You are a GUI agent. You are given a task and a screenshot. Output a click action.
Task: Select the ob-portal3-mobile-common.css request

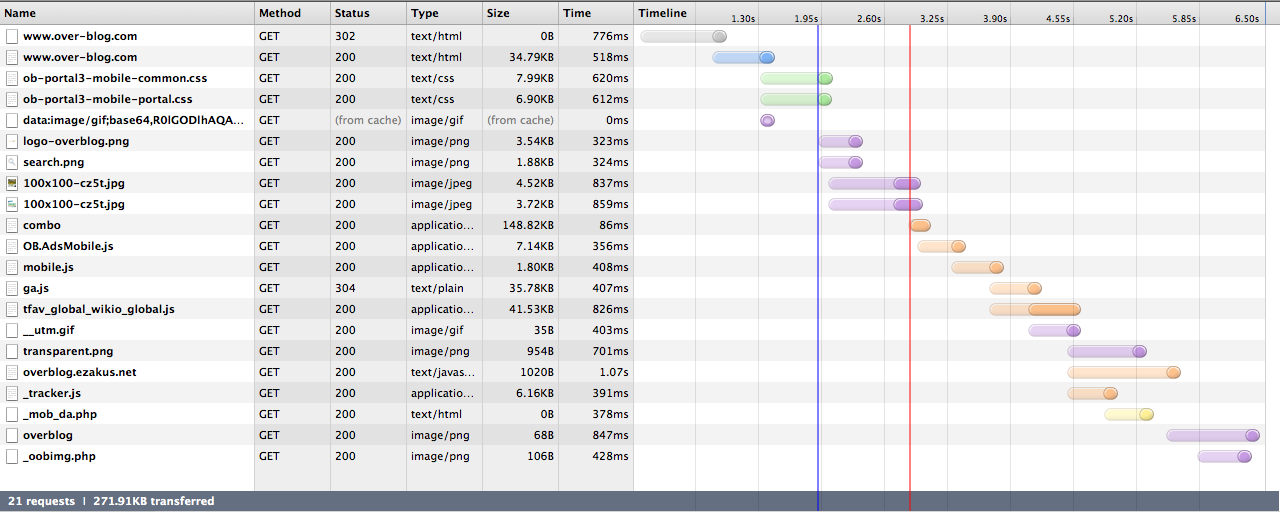click(115, 78)
